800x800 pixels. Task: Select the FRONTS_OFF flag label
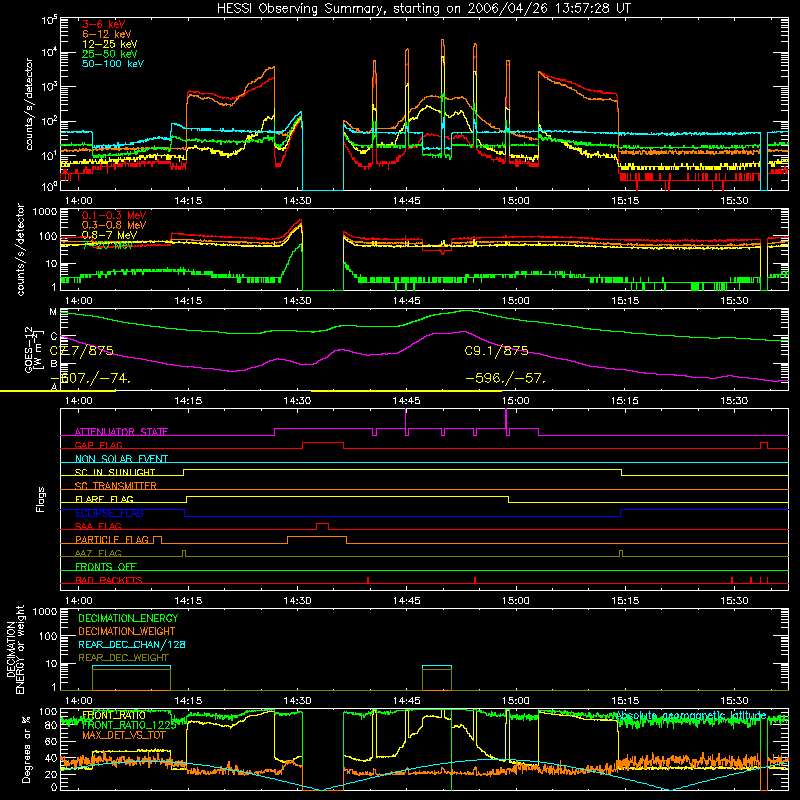click(x=106, y=566)
